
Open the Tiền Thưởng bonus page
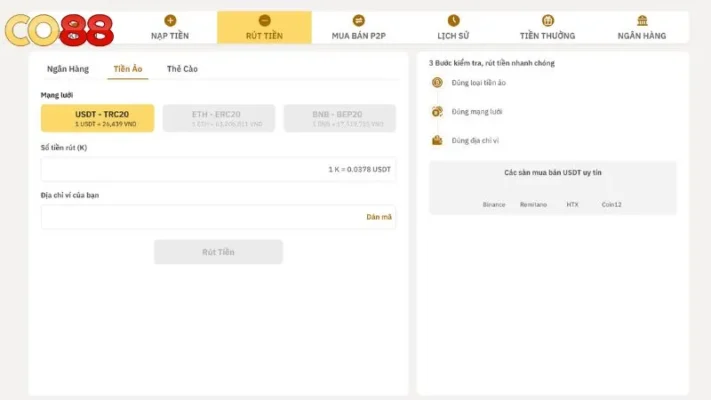click(547, 27)
